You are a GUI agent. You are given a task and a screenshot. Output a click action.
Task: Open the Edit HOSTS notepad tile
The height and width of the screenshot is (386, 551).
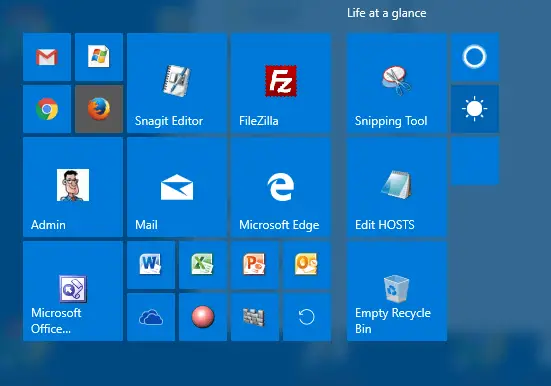tap(397, 187)
